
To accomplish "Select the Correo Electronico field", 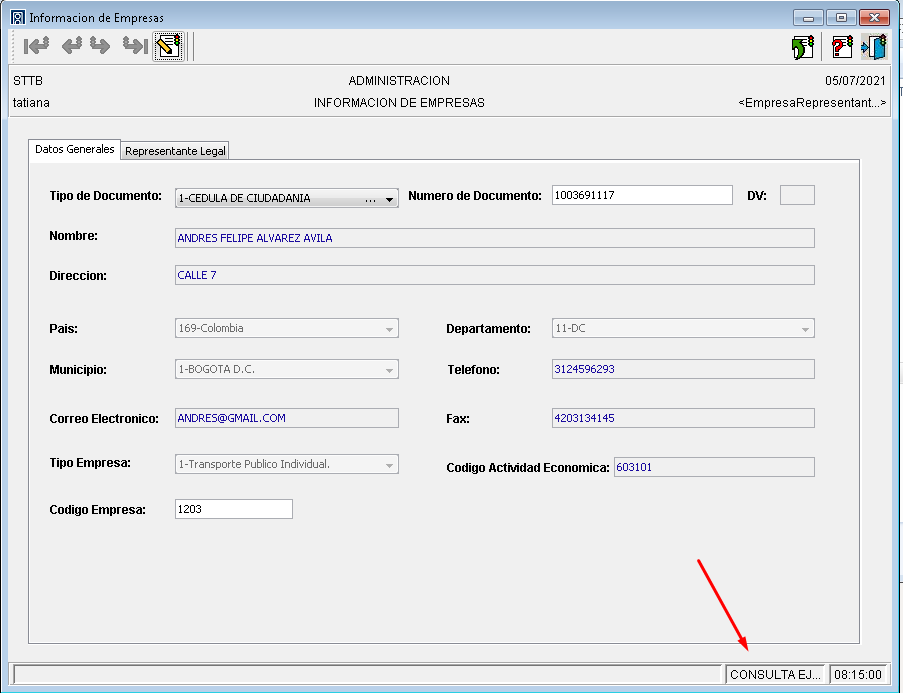I will [x=286, y=418].
